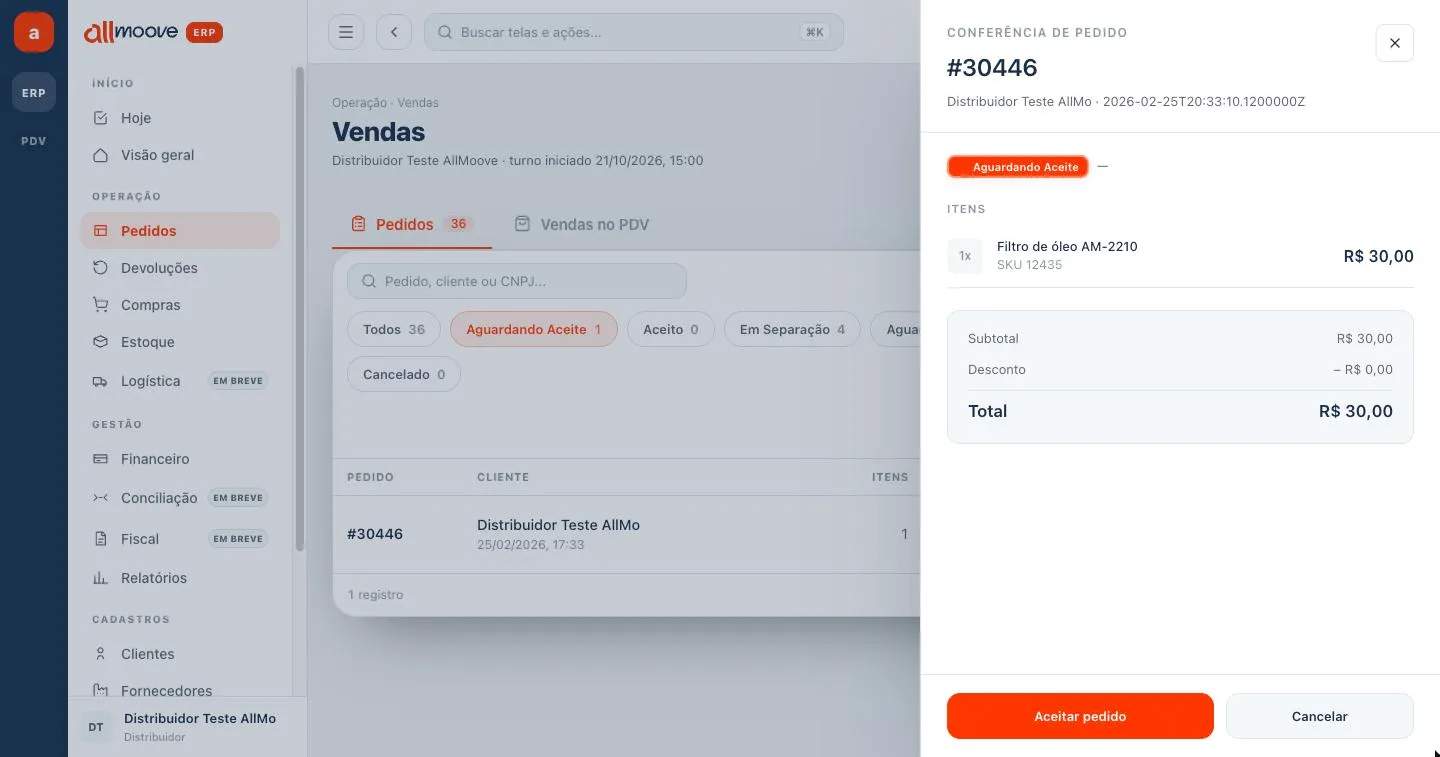
Task: Switch to the Vendas no PDV tab
Action: point(582,224)
